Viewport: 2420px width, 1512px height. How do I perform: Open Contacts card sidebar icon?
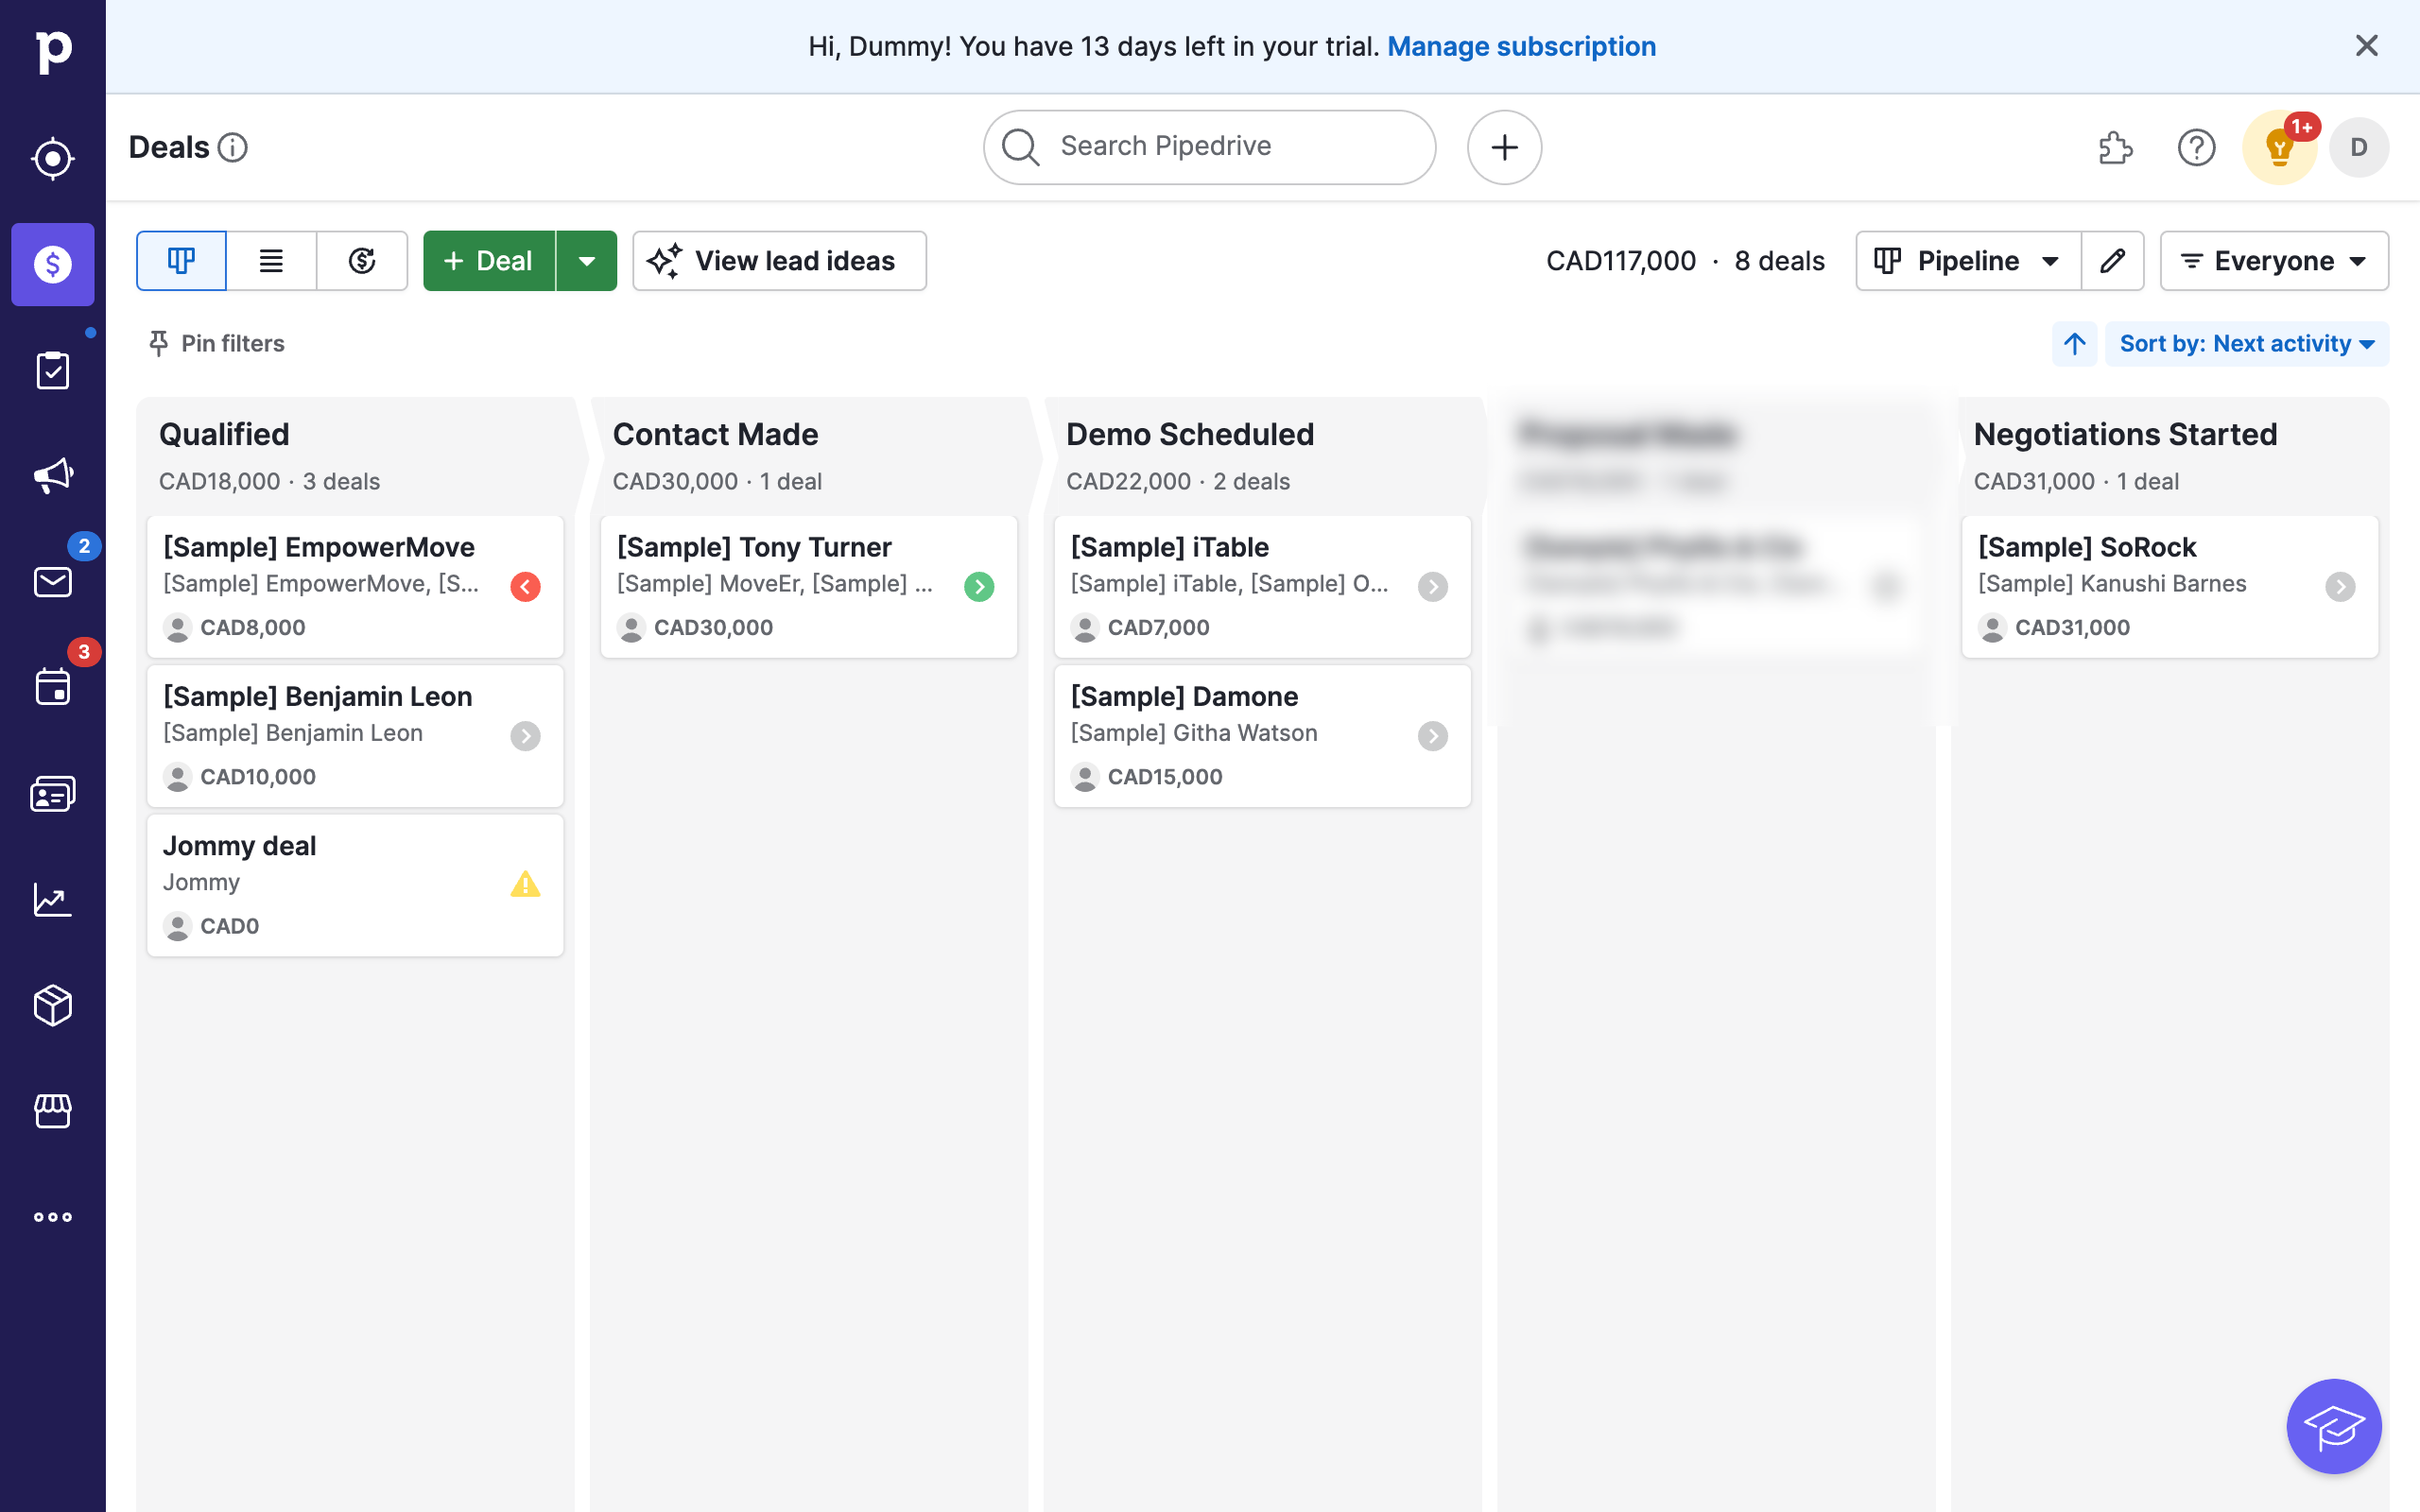pyautogui.click(x=52, y=793)
